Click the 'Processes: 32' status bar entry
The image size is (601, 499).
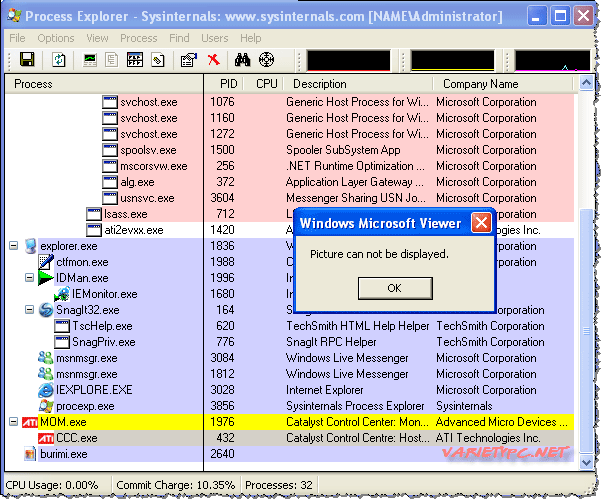[x=279, y=485]
